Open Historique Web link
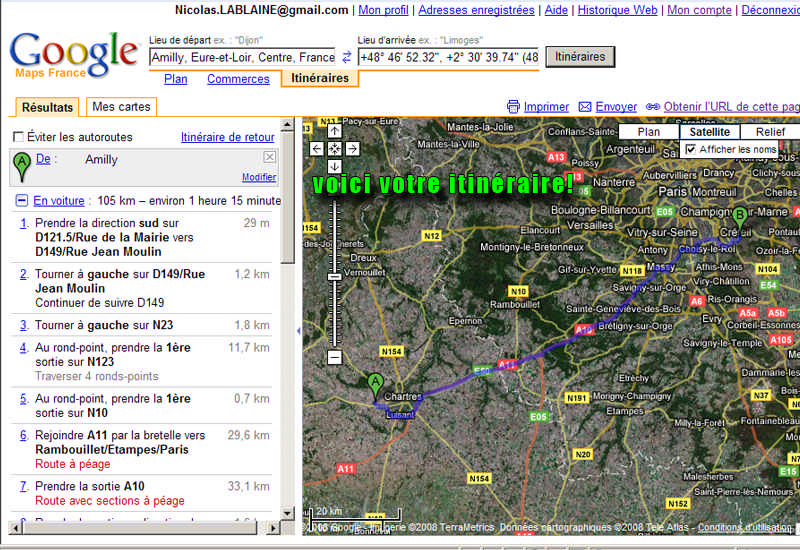The height and width of the screenshot is (550, 800). [617, 10]
